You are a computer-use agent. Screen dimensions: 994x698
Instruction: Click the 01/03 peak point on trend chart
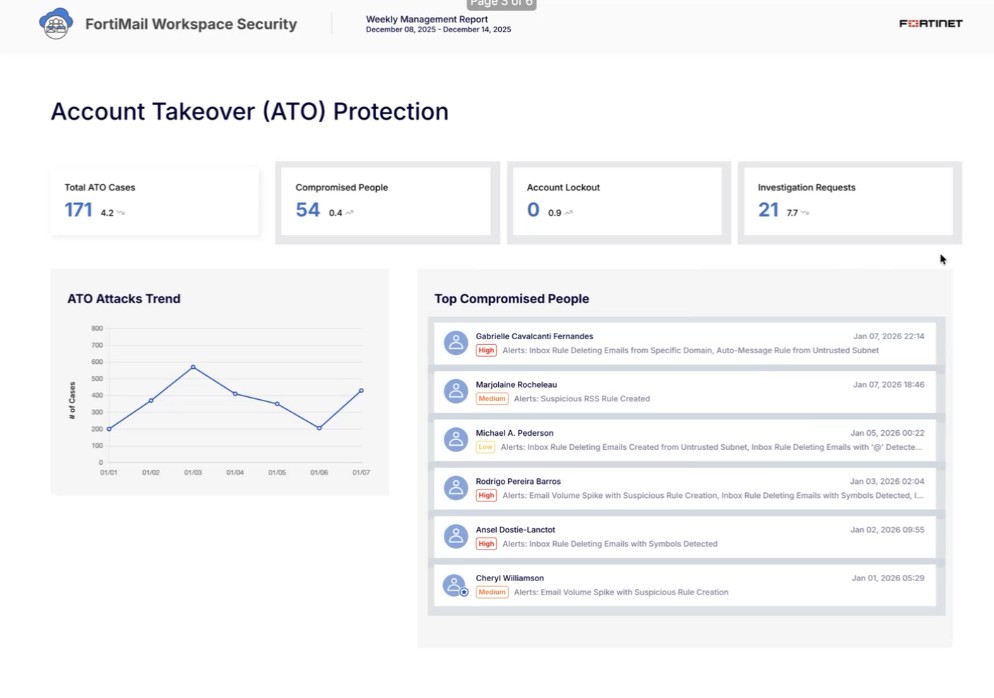click(193, 367)
